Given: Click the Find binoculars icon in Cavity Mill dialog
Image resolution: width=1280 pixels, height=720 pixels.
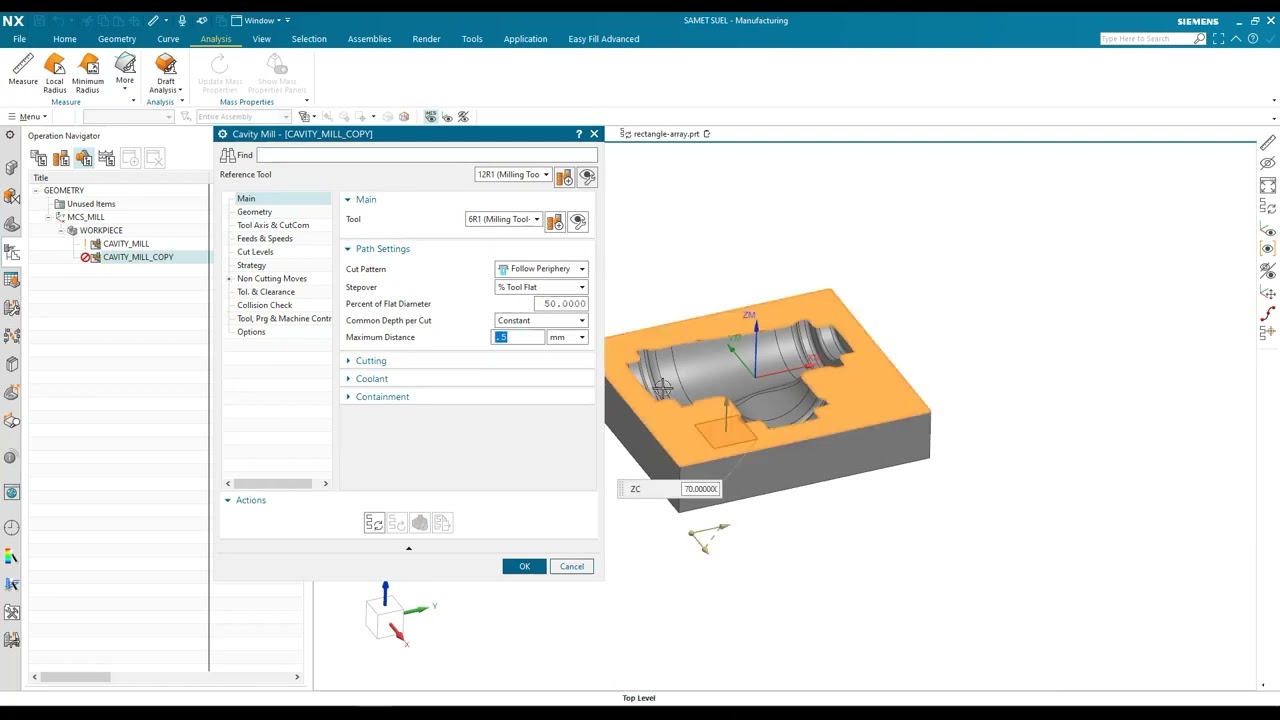Looking at the screenshot, I should coord(228,155).
